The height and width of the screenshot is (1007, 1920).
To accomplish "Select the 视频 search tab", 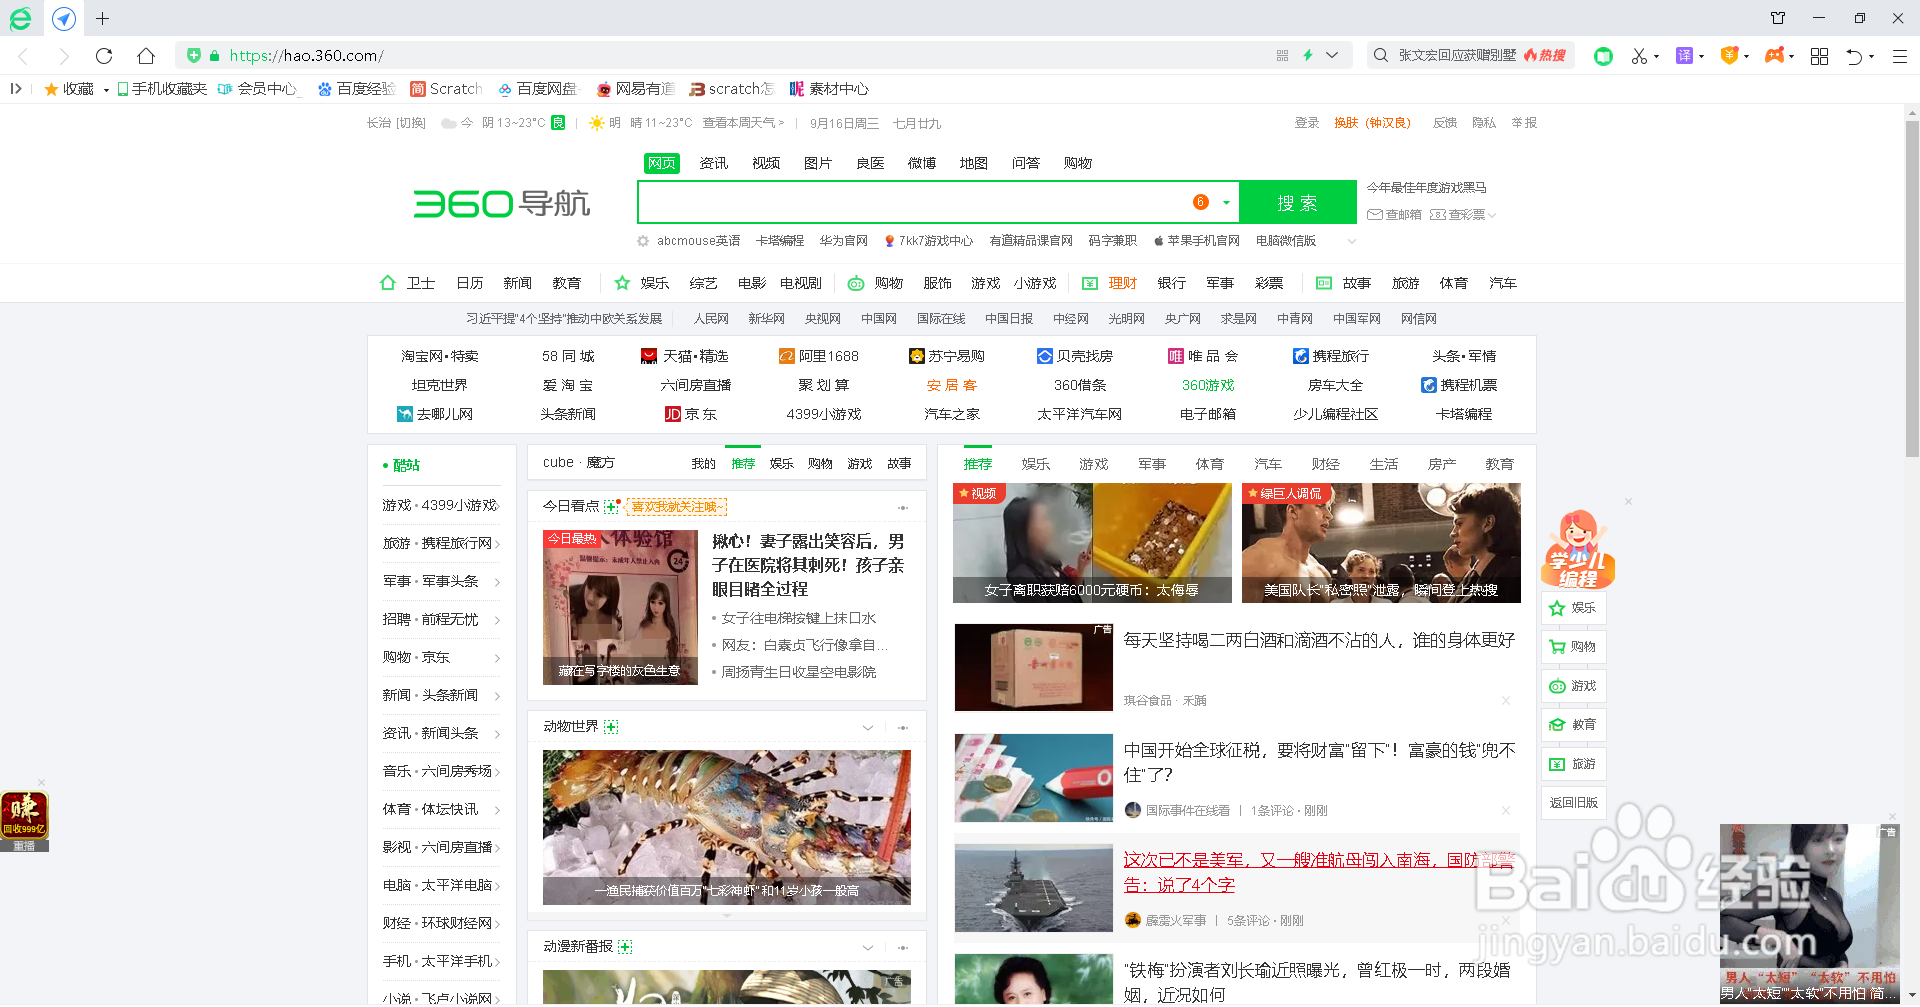I will [766, 163].
